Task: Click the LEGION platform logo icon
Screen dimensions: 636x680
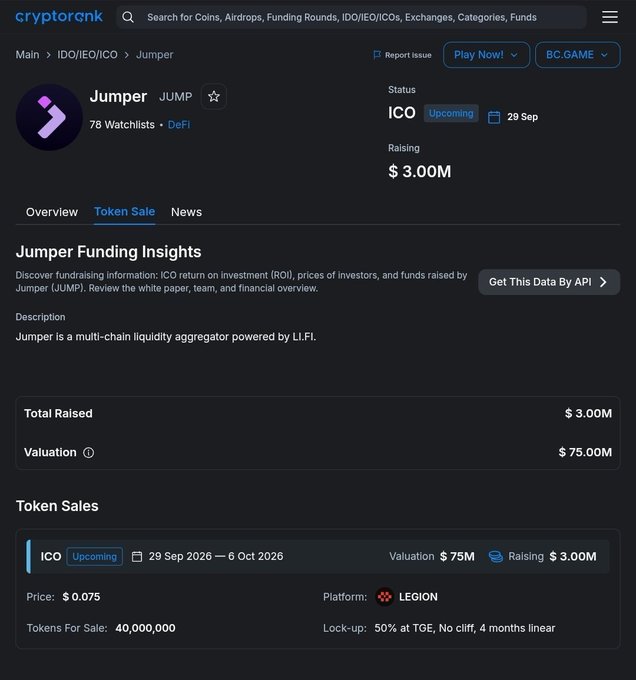Action: (385, 597)
